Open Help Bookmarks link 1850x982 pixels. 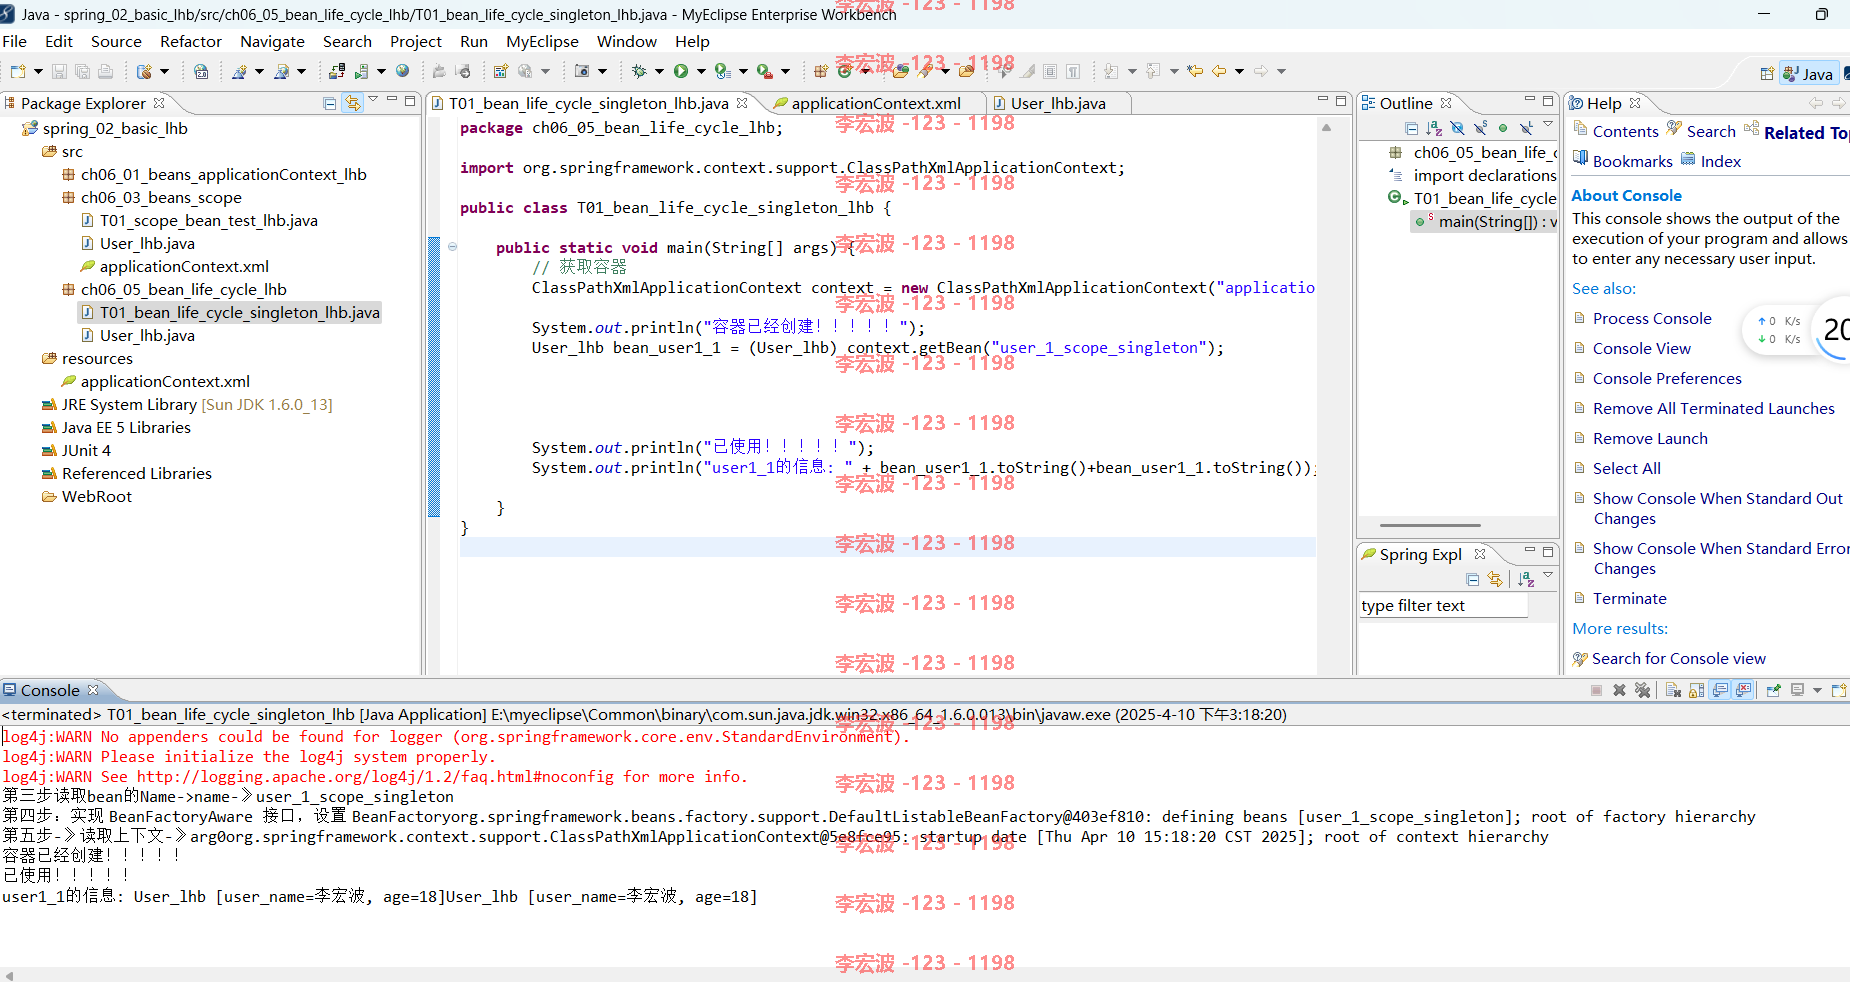(x=1632, y=161)
